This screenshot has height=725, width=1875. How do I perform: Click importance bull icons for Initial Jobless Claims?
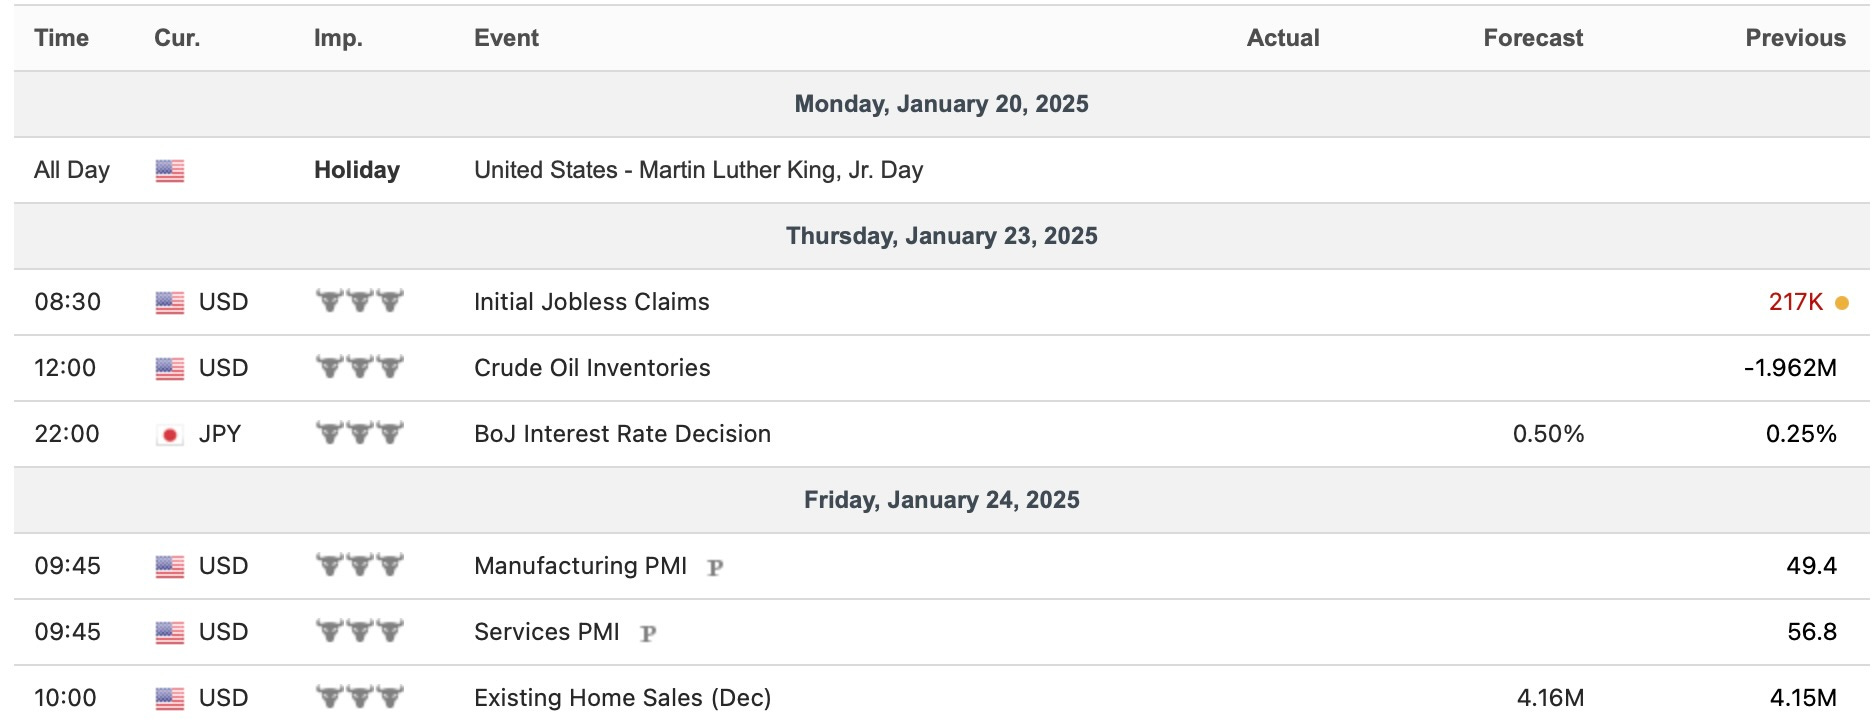click(x=359, y=301)
